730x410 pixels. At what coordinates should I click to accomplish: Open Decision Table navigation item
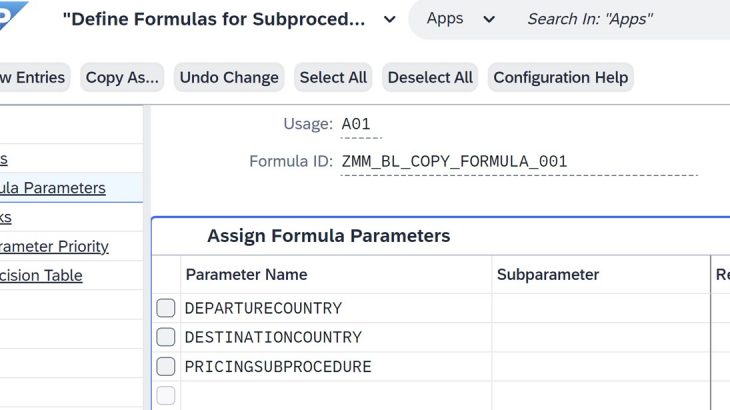pyautogui.click(x=41, y=275)
